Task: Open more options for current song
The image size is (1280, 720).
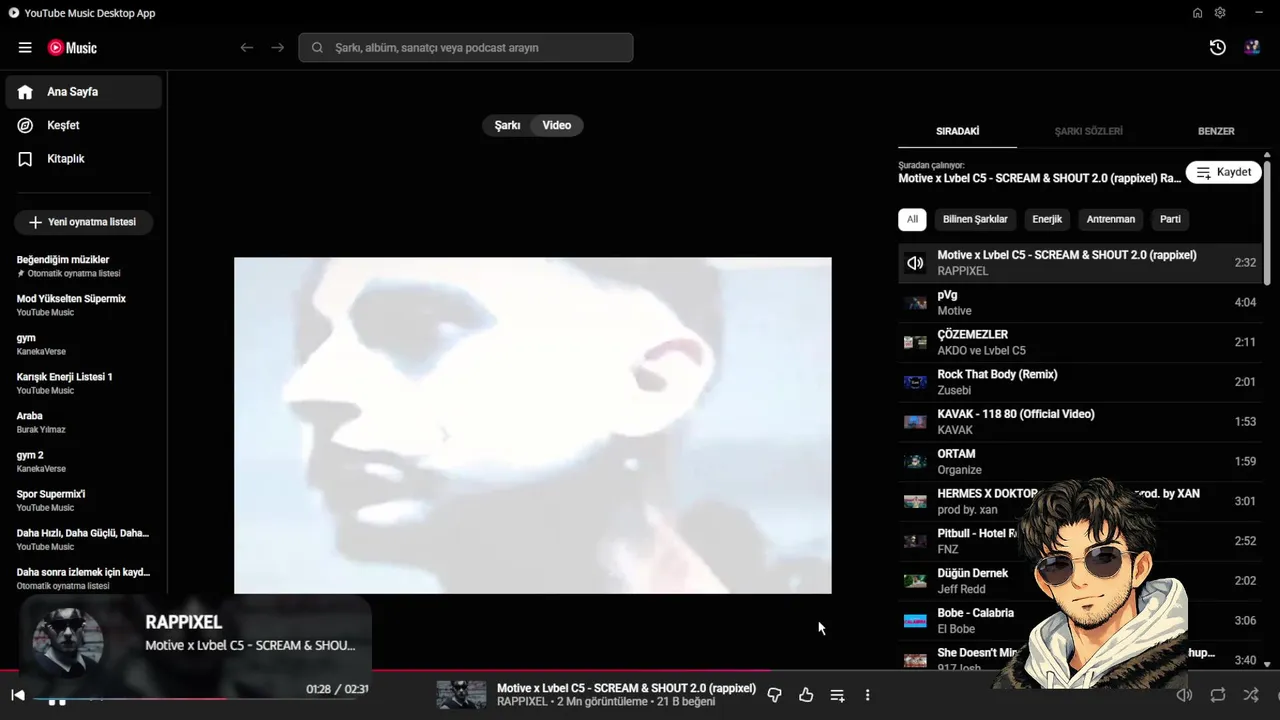Action: [867, 695]
